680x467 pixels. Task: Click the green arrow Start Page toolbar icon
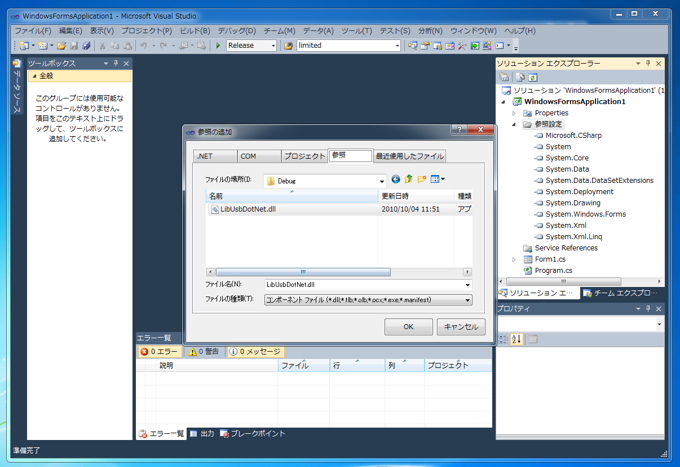(x=475, y=46)
